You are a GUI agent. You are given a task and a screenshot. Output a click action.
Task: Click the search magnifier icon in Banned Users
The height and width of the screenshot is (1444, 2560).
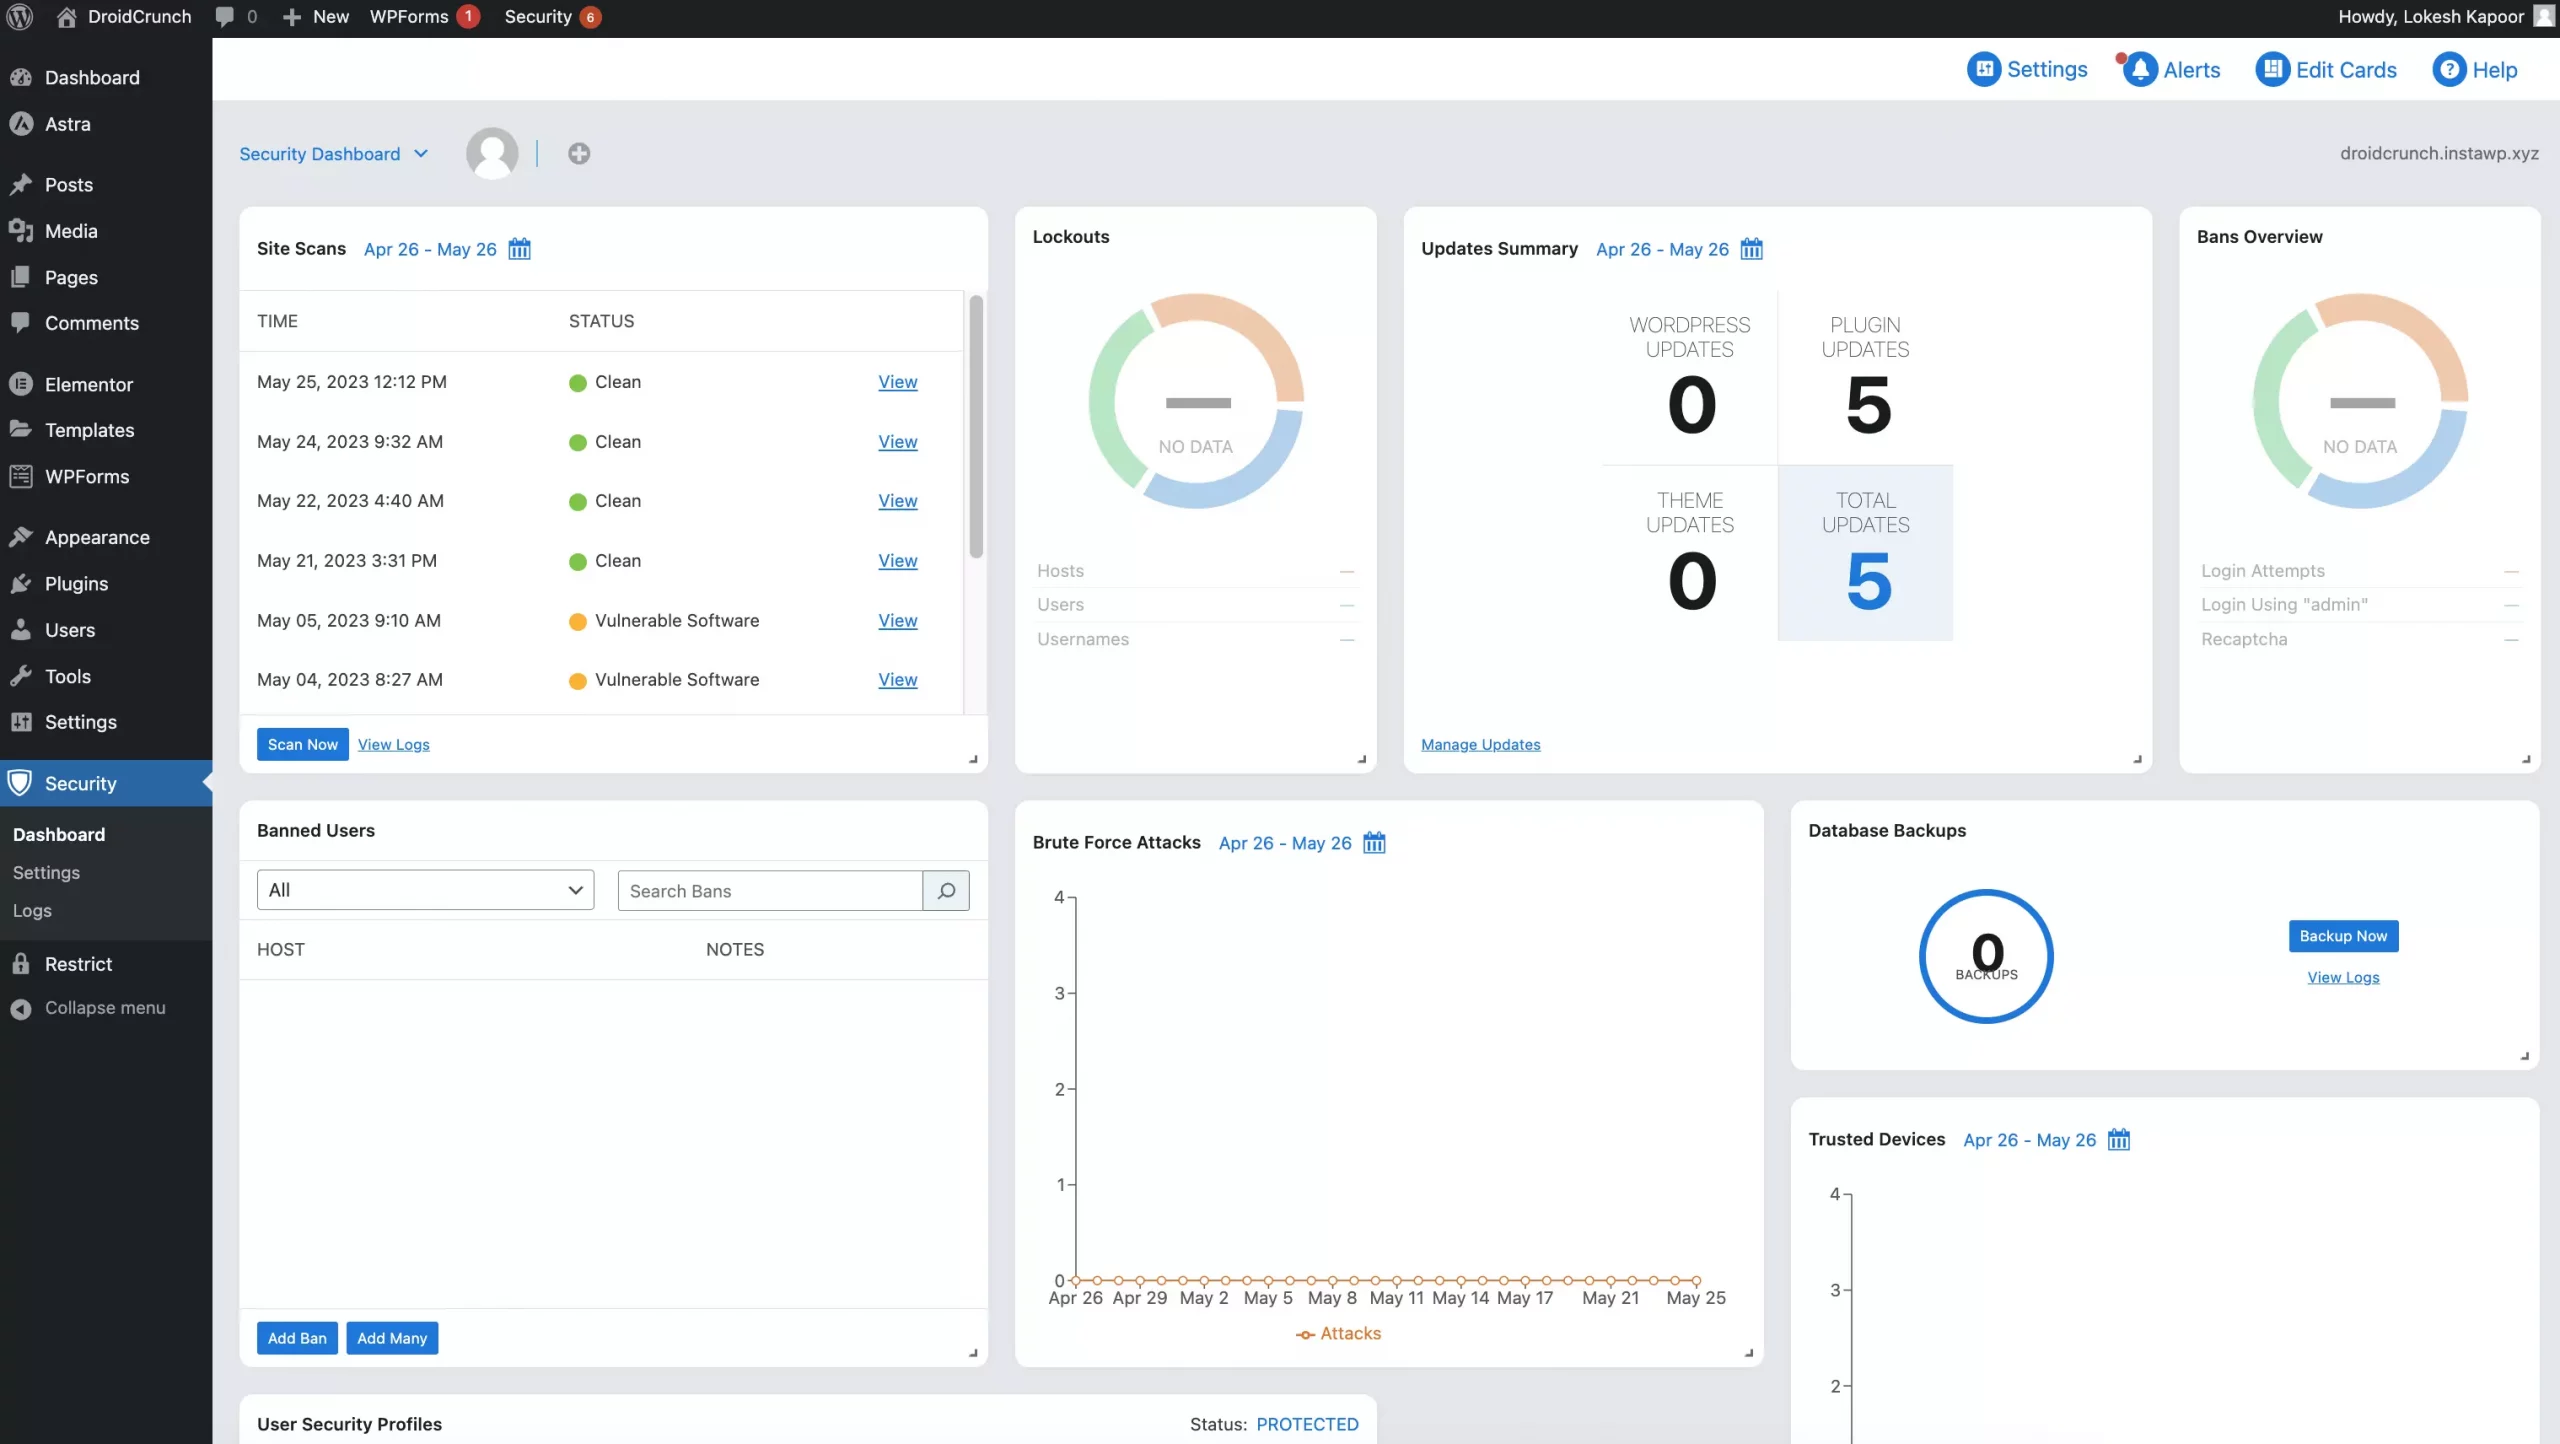[x=944, y=890]
